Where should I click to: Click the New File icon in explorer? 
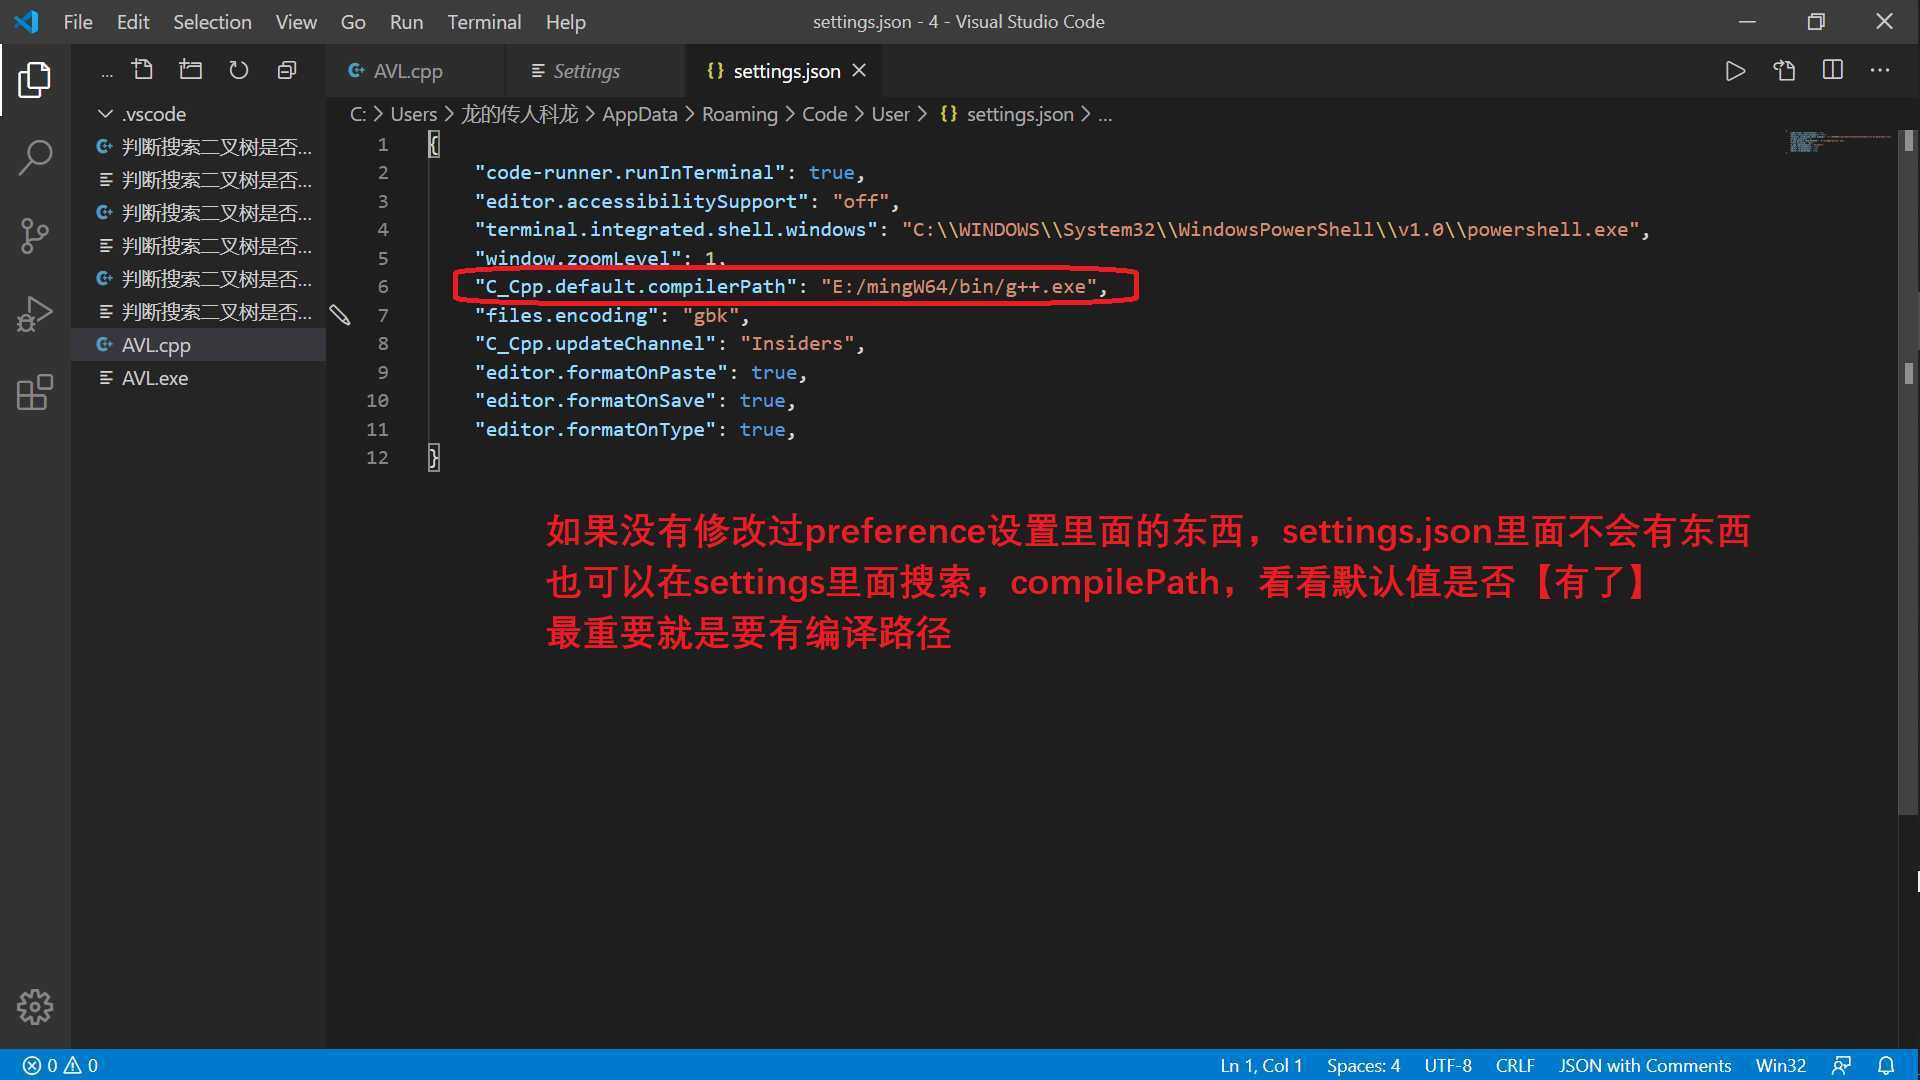[142, 70]
